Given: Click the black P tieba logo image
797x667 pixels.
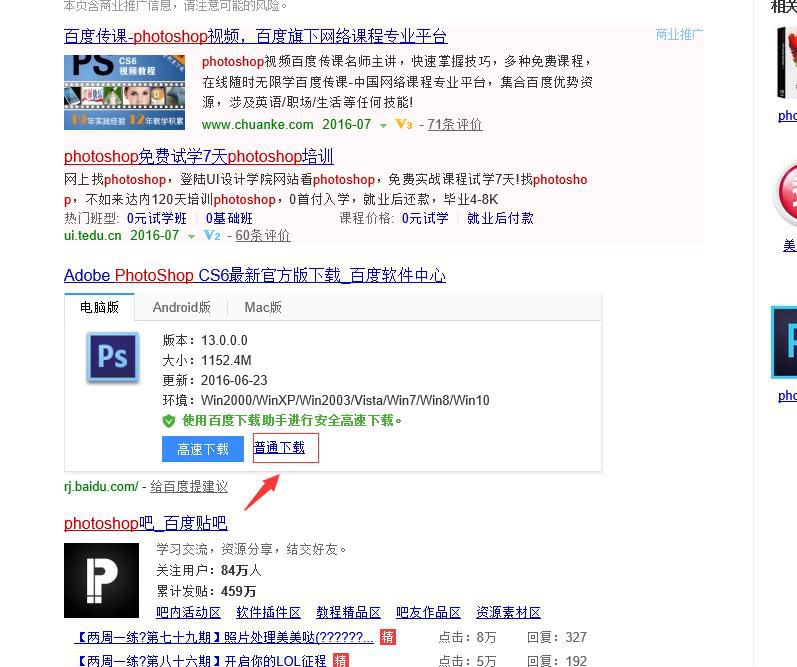Looking at the screenshot, I should pyautogui.click(x=102, y=581).
